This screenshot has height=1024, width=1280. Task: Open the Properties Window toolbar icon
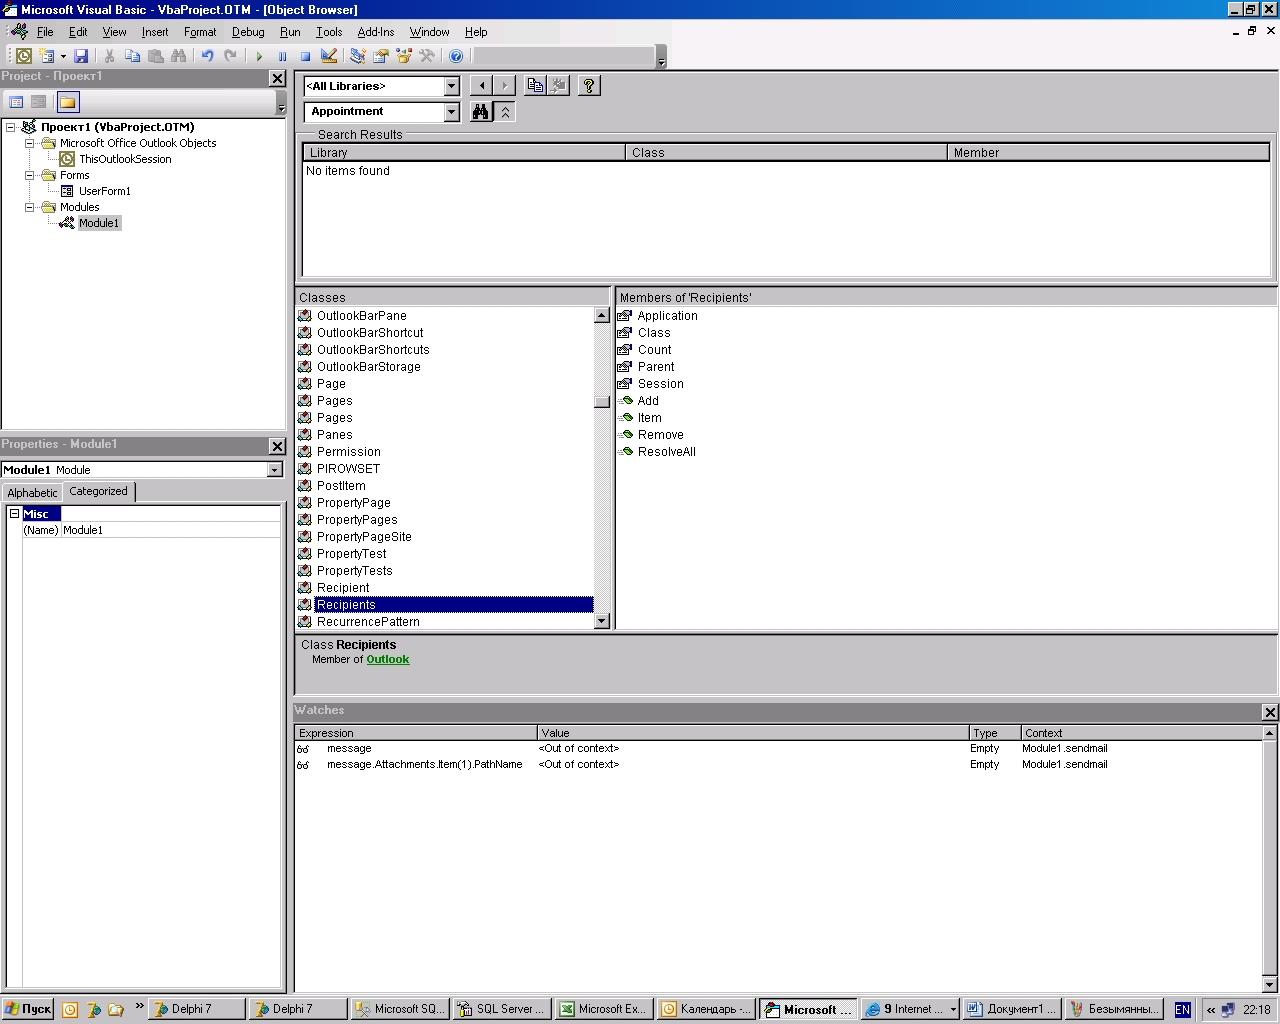pyautogui.click(x=380, y=56)
